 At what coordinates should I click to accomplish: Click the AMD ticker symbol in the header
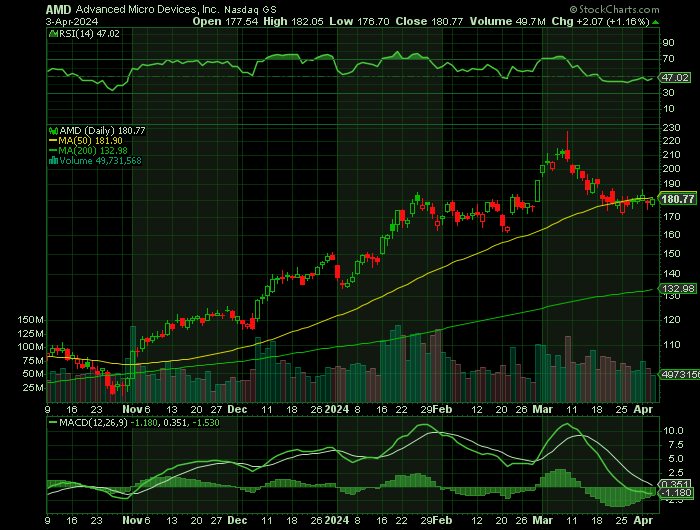tap(58, 9)
